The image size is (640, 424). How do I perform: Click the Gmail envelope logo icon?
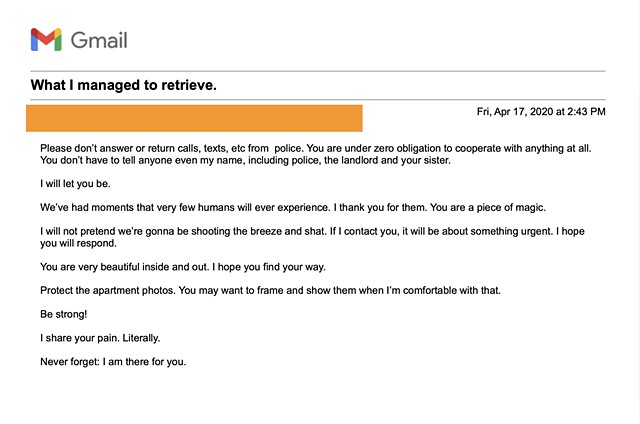46,40
